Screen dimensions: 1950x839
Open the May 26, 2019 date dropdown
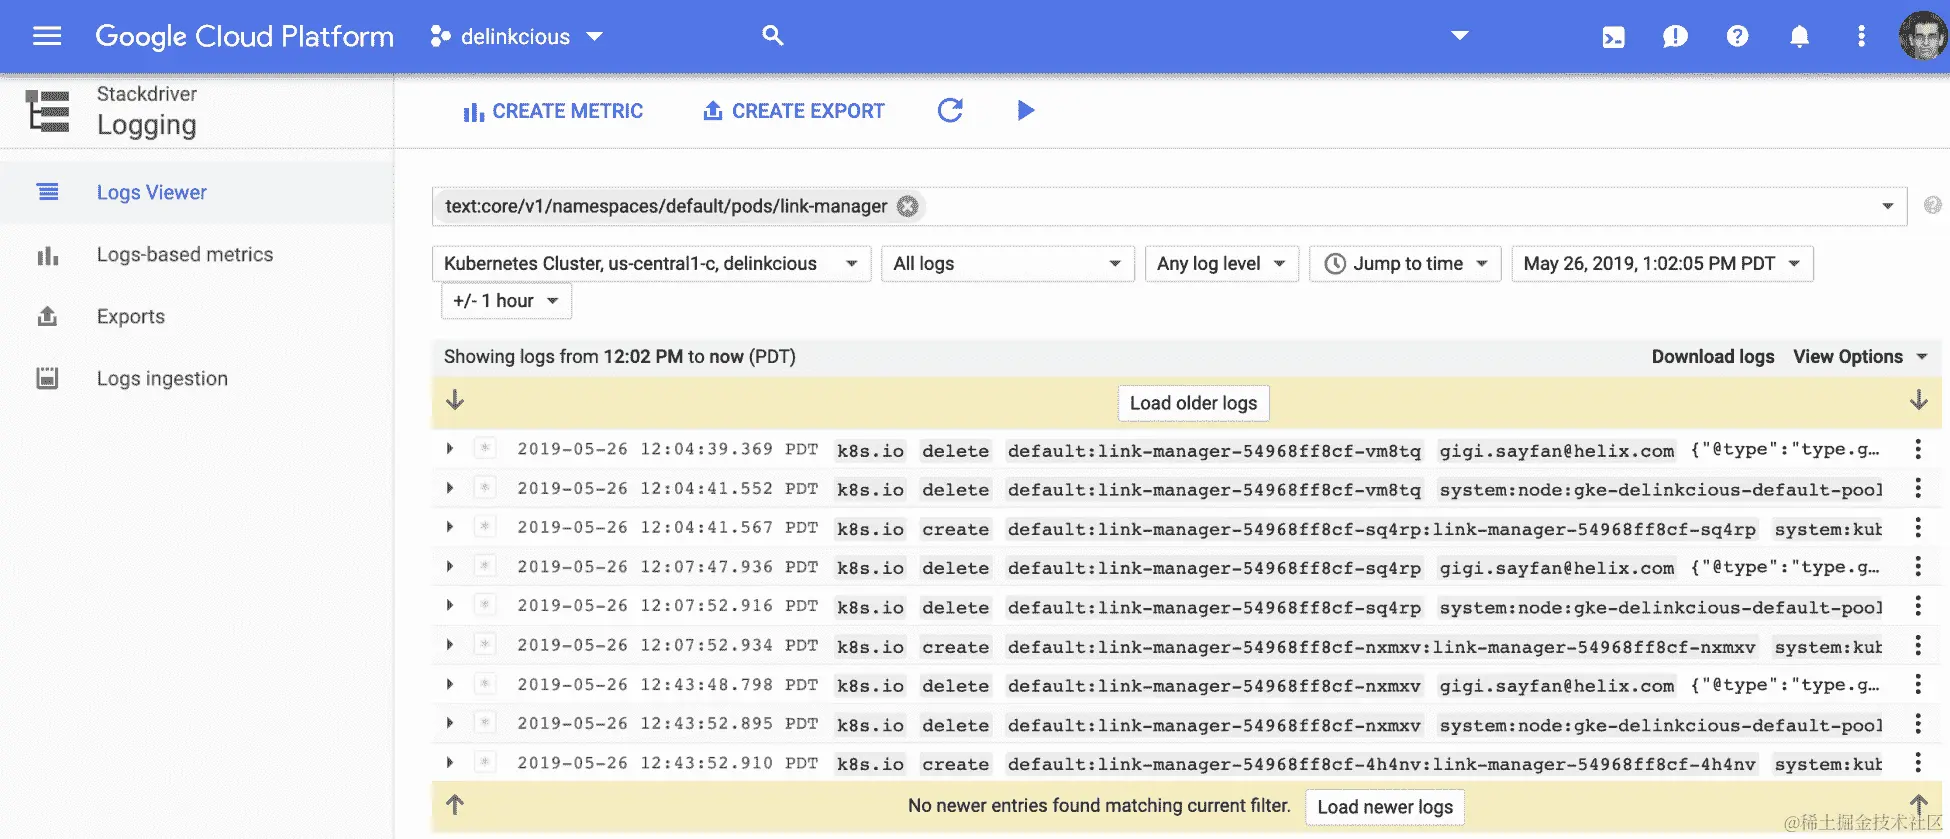pos(1662,264)
